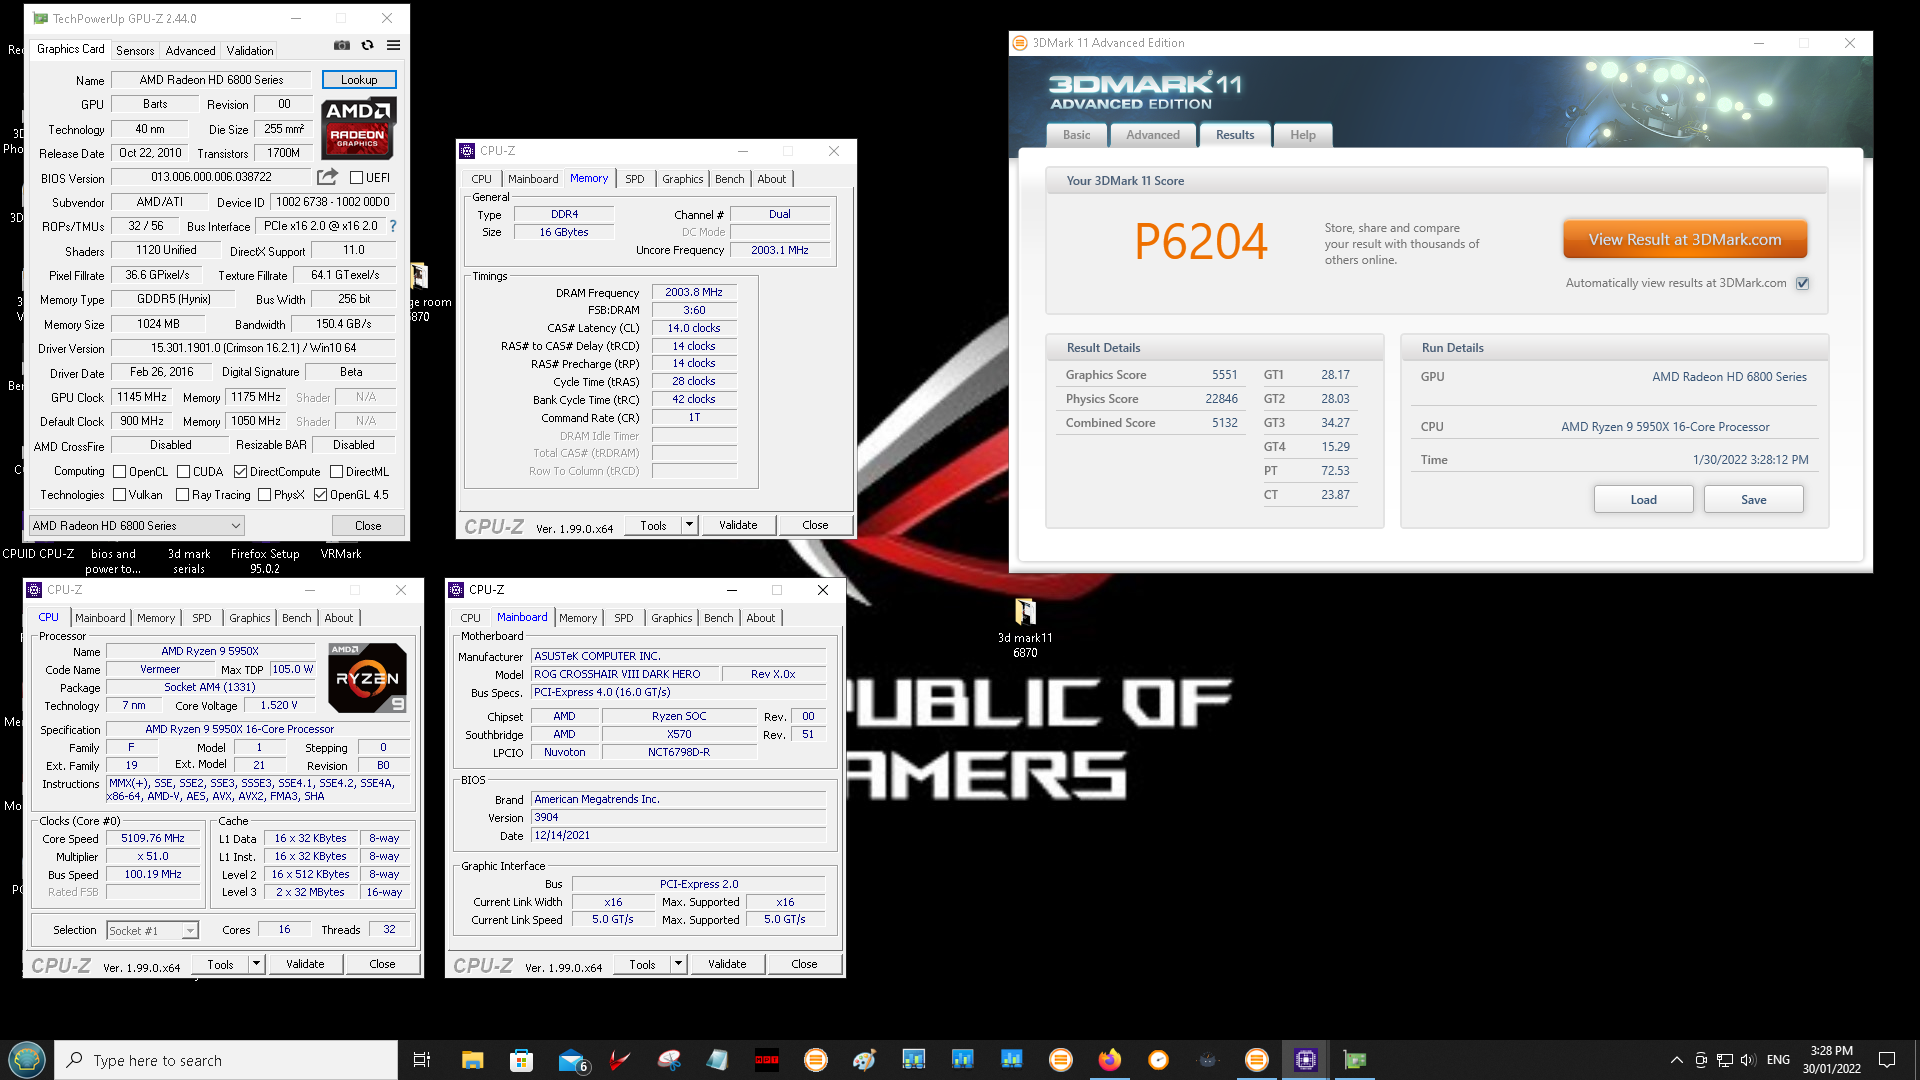Open the Socket #1 selection dropdown
The image size is (1920, 1080).
click(x=152, y=930)
